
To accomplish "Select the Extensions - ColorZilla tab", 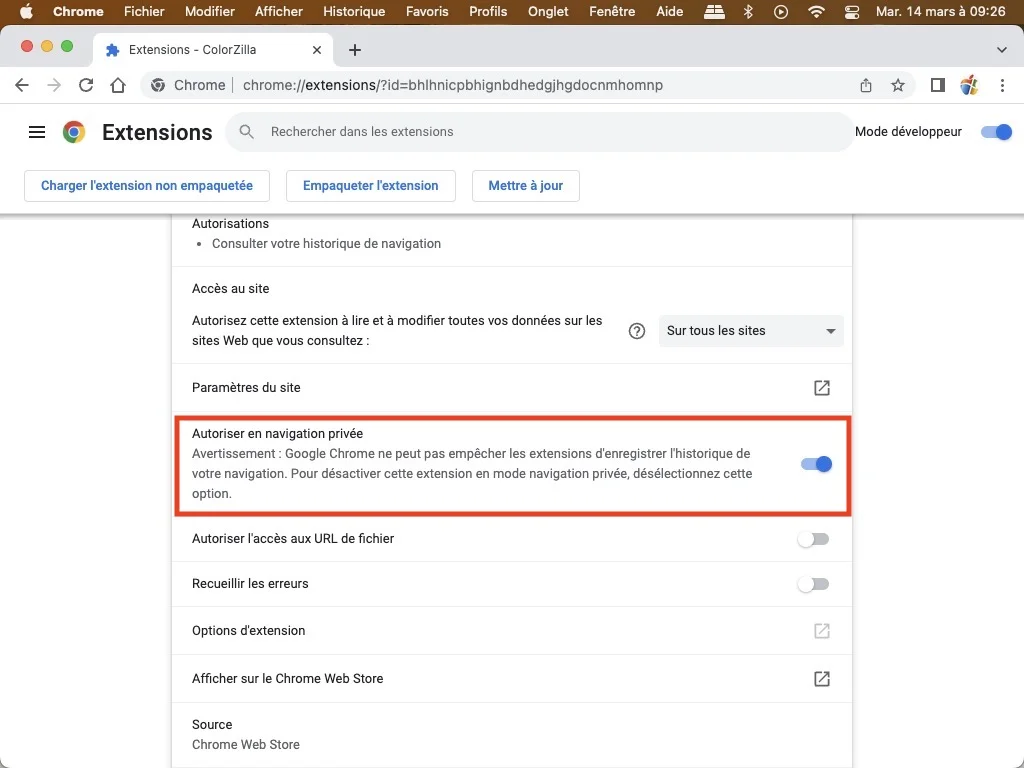I will coord(213,50).
